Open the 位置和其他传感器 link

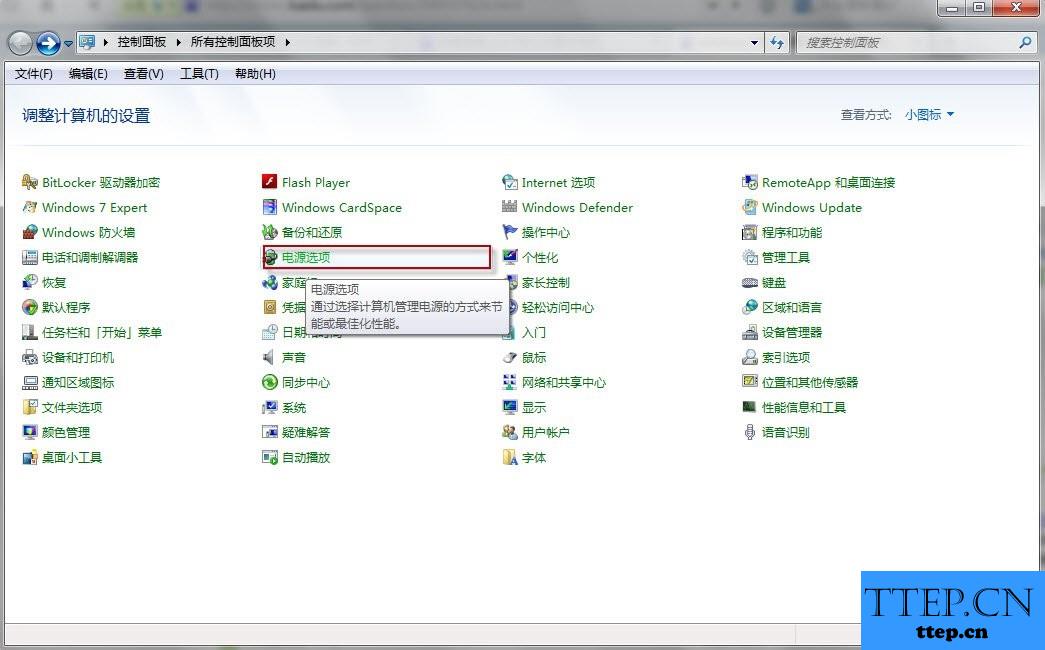810,382
